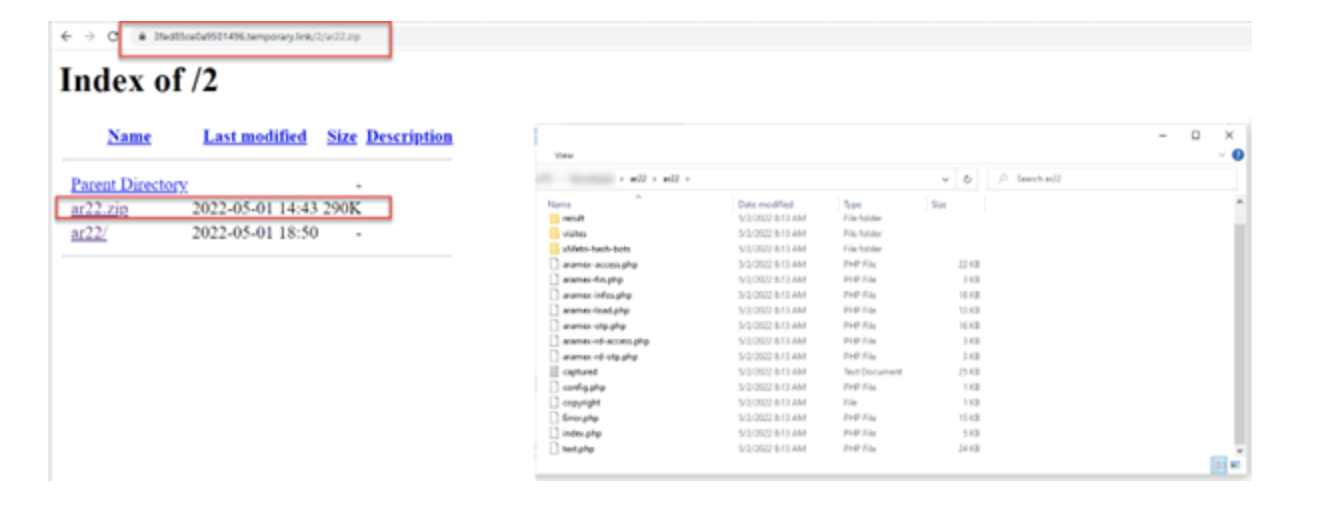Open the View ribbon tab
This screenshot has height=518, width=1334.
(x=564, y=156)
